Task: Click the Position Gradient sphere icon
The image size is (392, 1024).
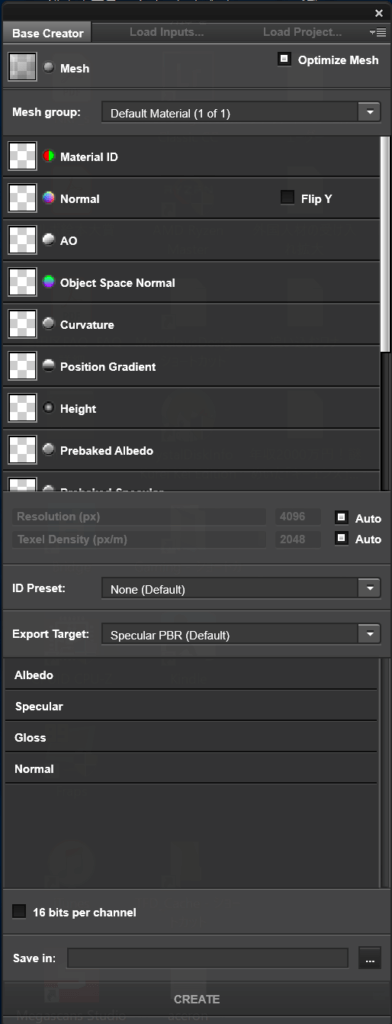Action: point(48,366)
